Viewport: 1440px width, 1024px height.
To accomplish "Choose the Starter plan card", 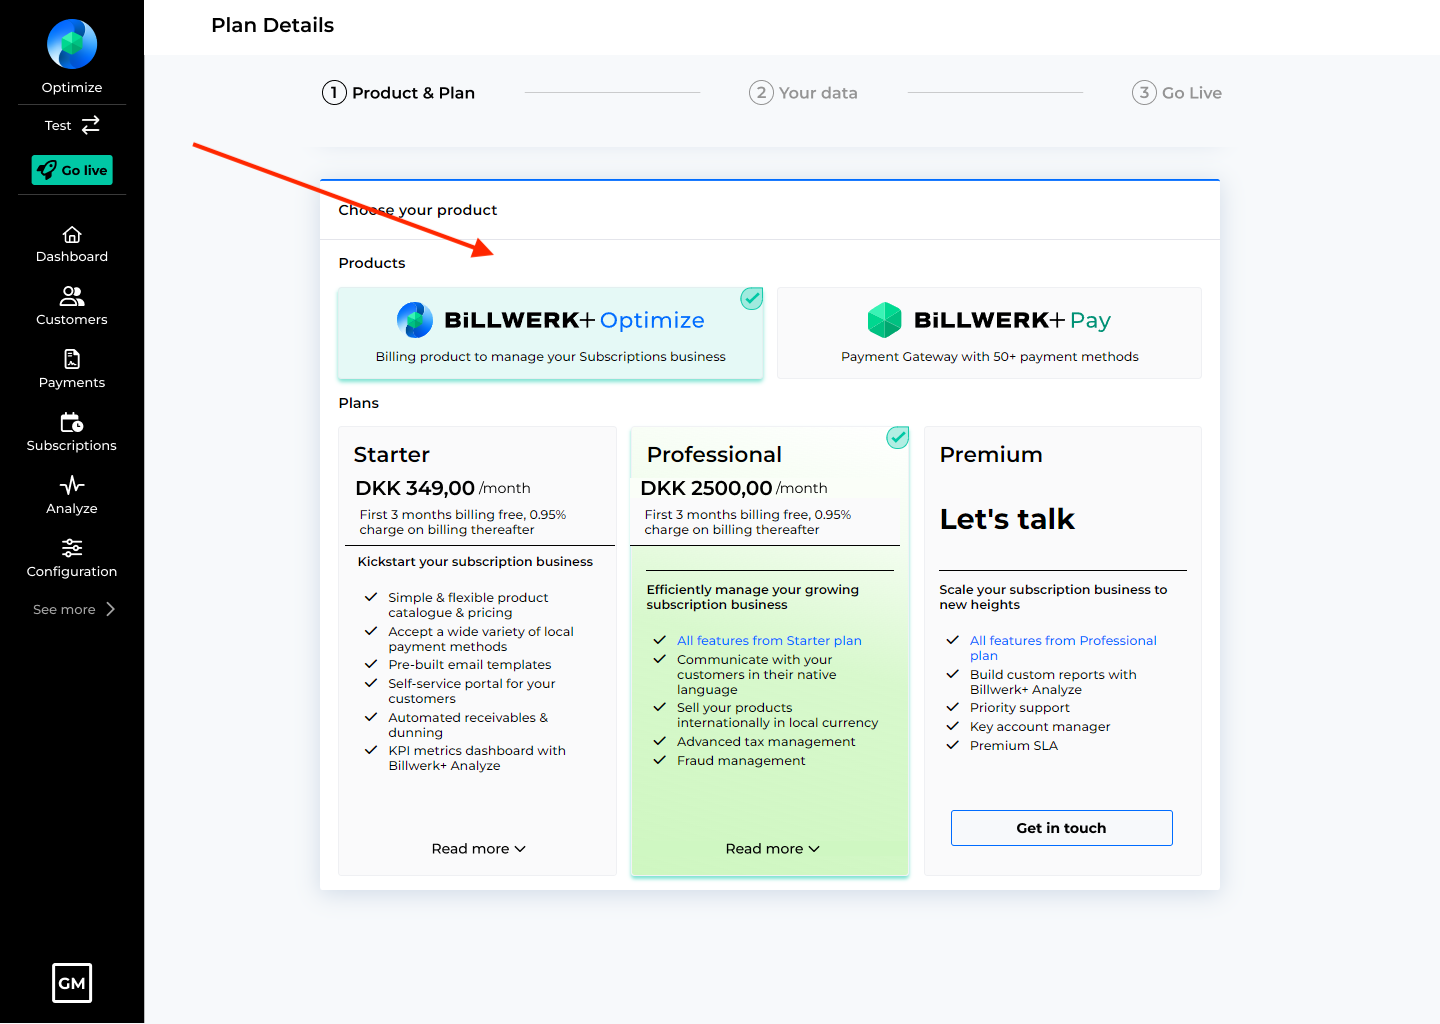I will point(477,651).
